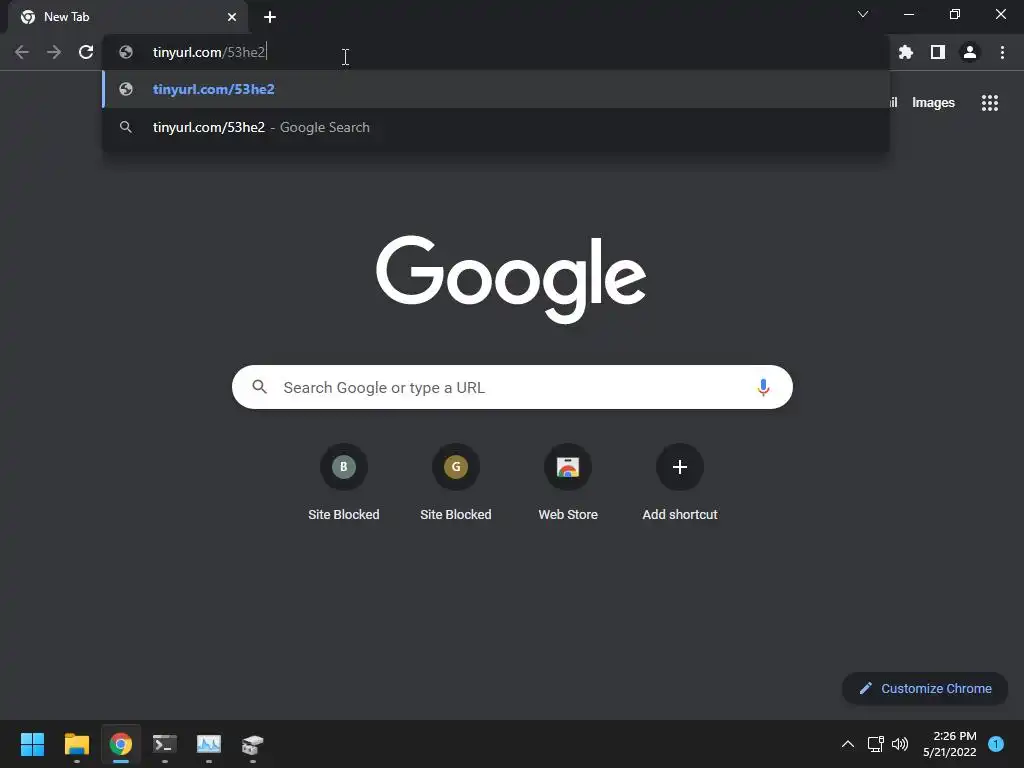The height and width of the screenshot is (768, 1024).
Task: Click the address bar text
Action: (209, 52)
